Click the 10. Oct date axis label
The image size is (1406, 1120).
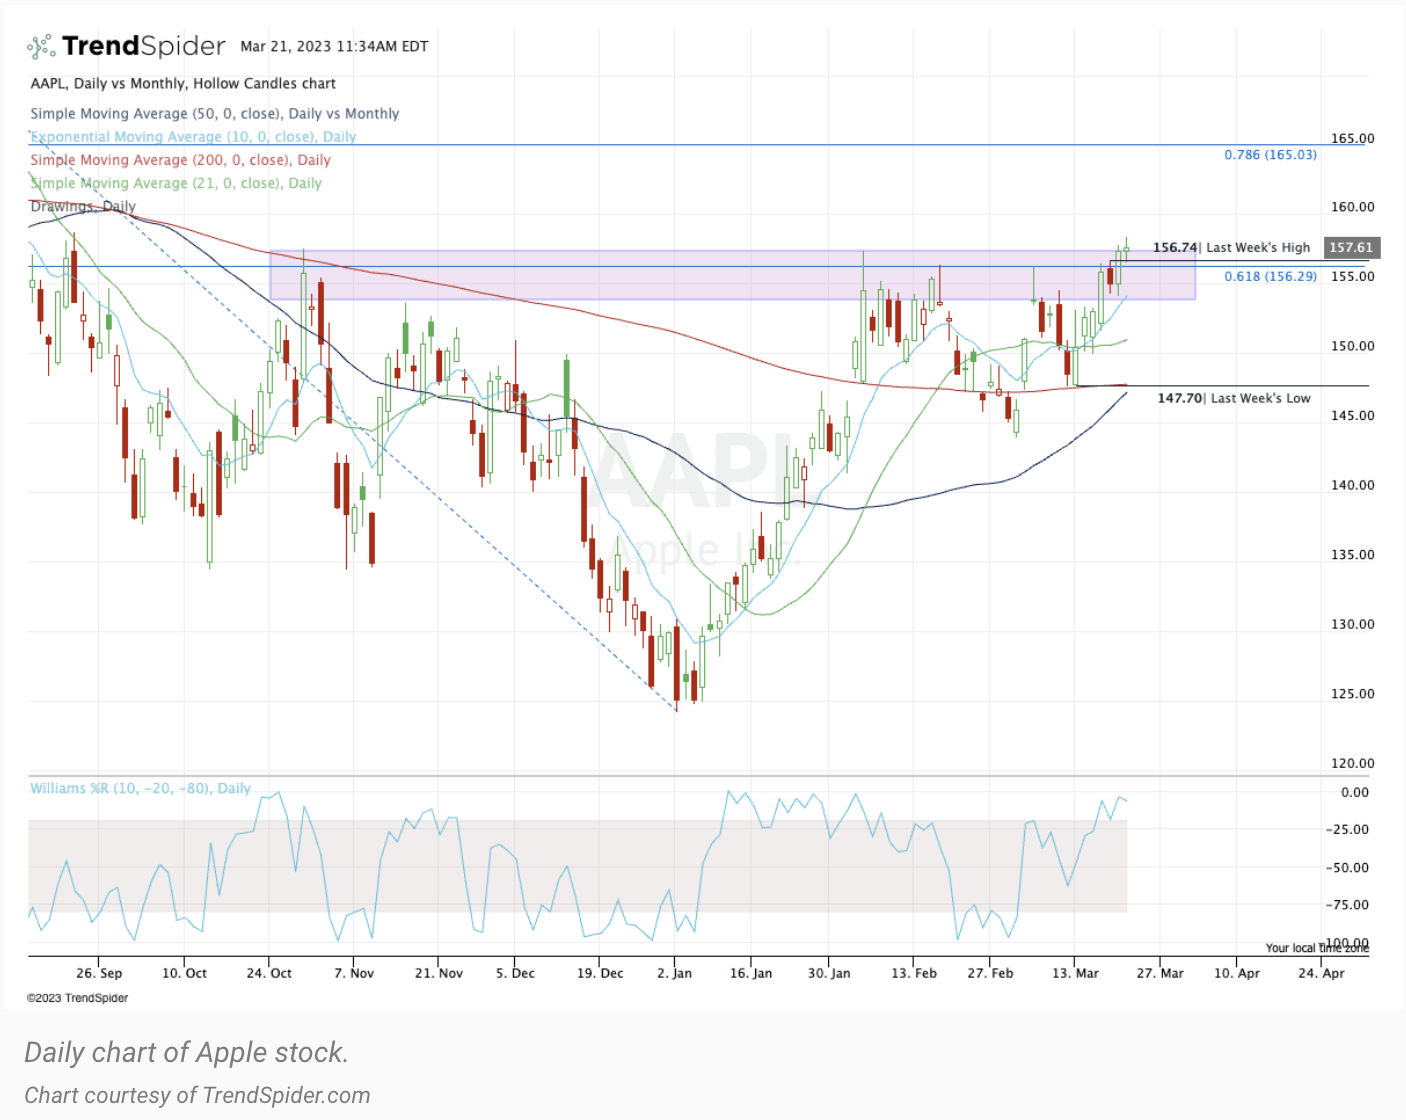[184, 973]
